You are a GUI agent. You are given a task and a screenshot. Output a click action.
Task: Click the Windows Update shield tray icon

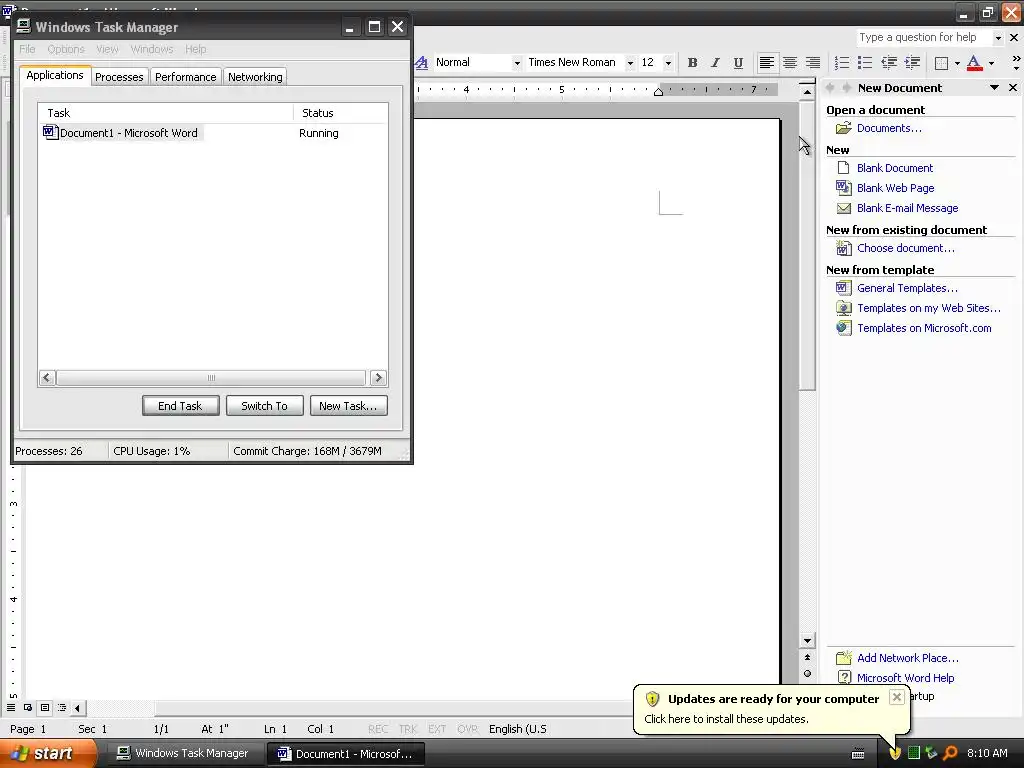click(895, 753)
